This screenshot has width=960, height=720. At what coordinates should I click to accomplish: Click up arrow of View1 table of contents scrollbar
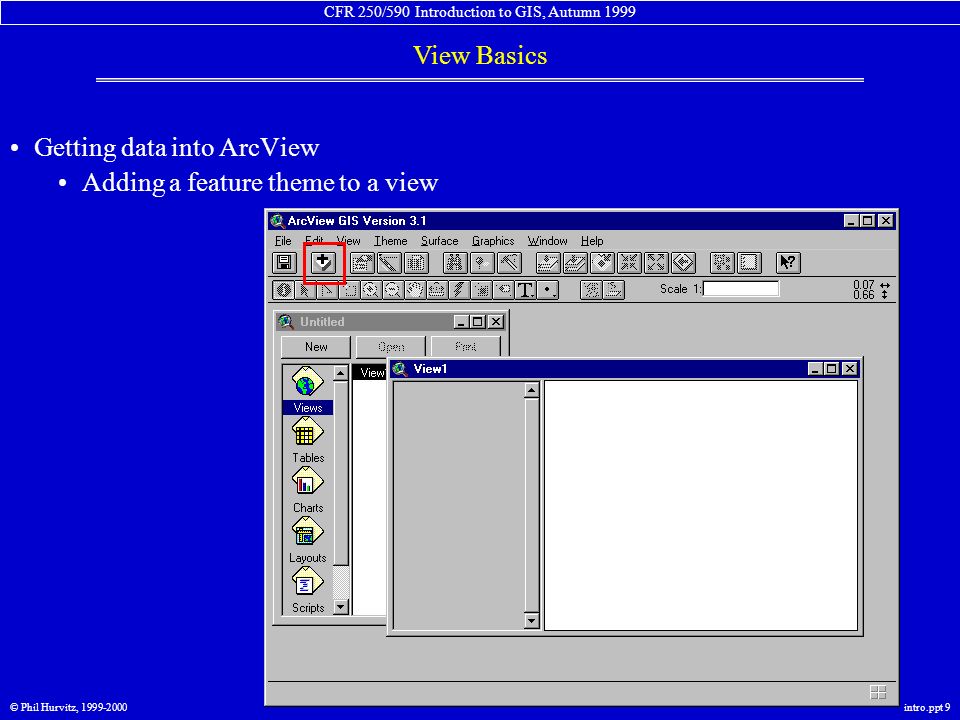pos(531,390)
